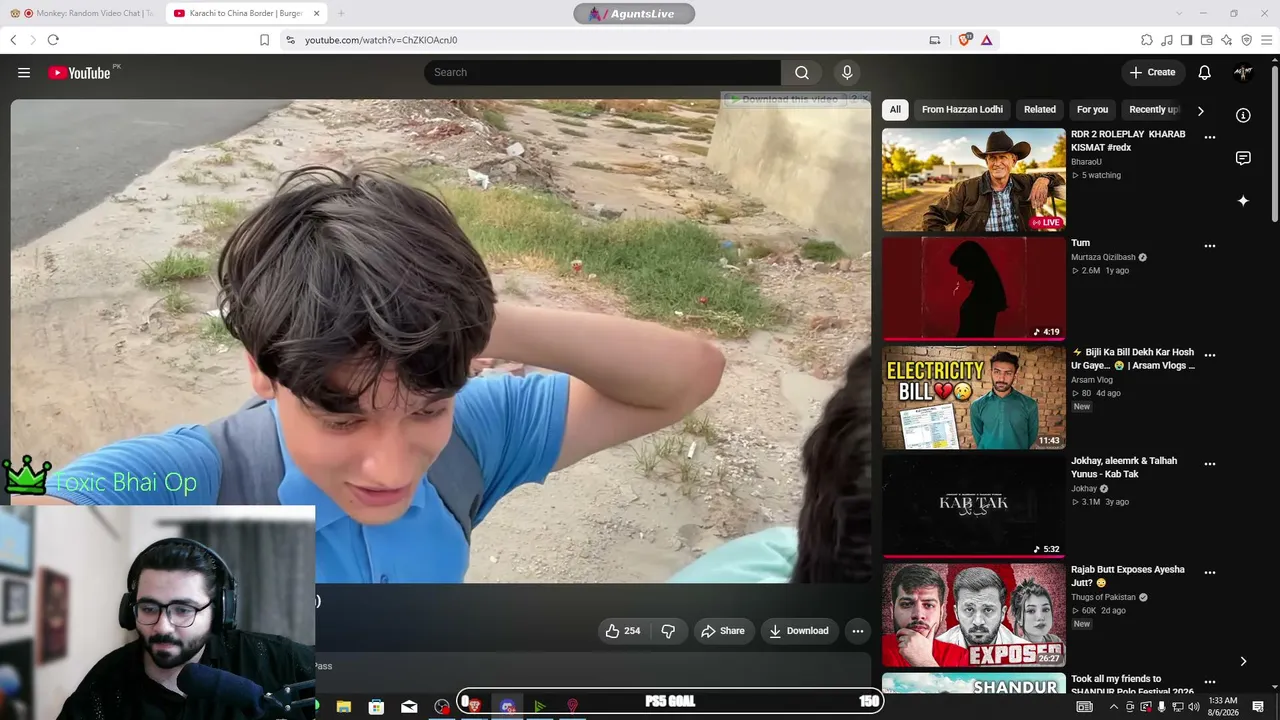1280x720 pixels.
Task: Click the Create button
Action: [x=1153, y=72]
